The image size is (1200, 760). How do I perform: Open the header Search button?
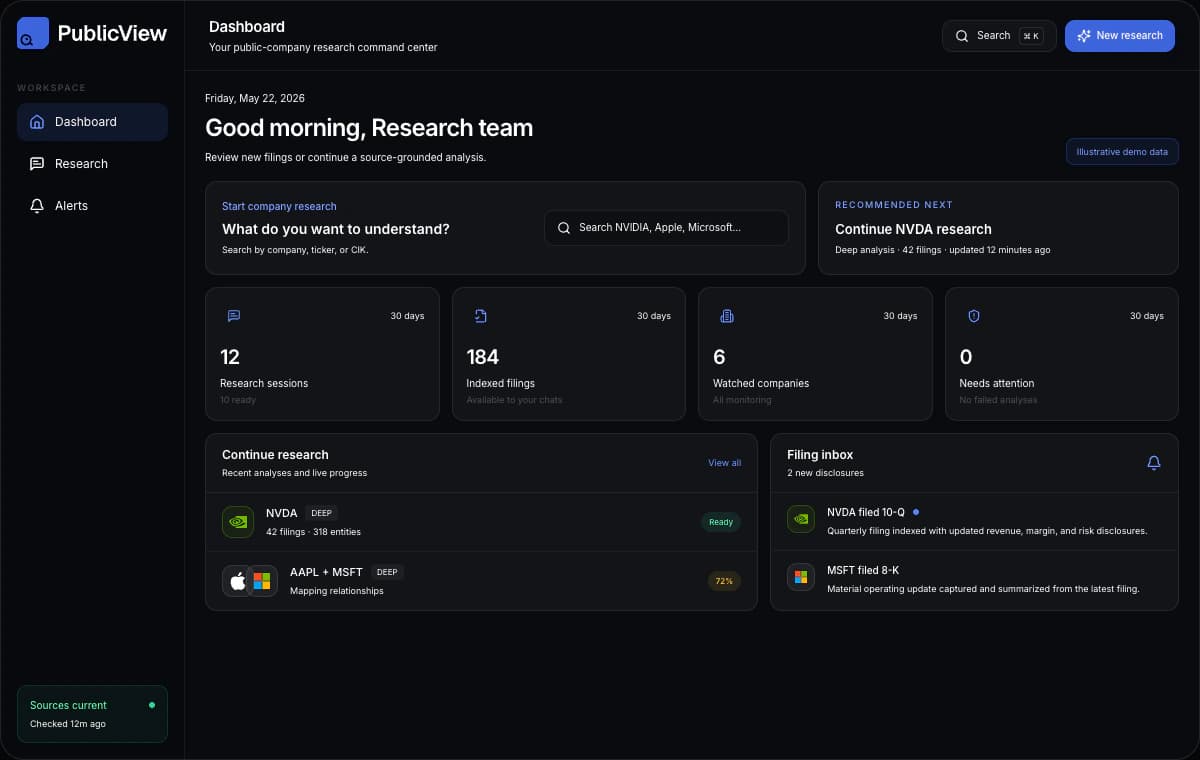[x=999, y=36]
